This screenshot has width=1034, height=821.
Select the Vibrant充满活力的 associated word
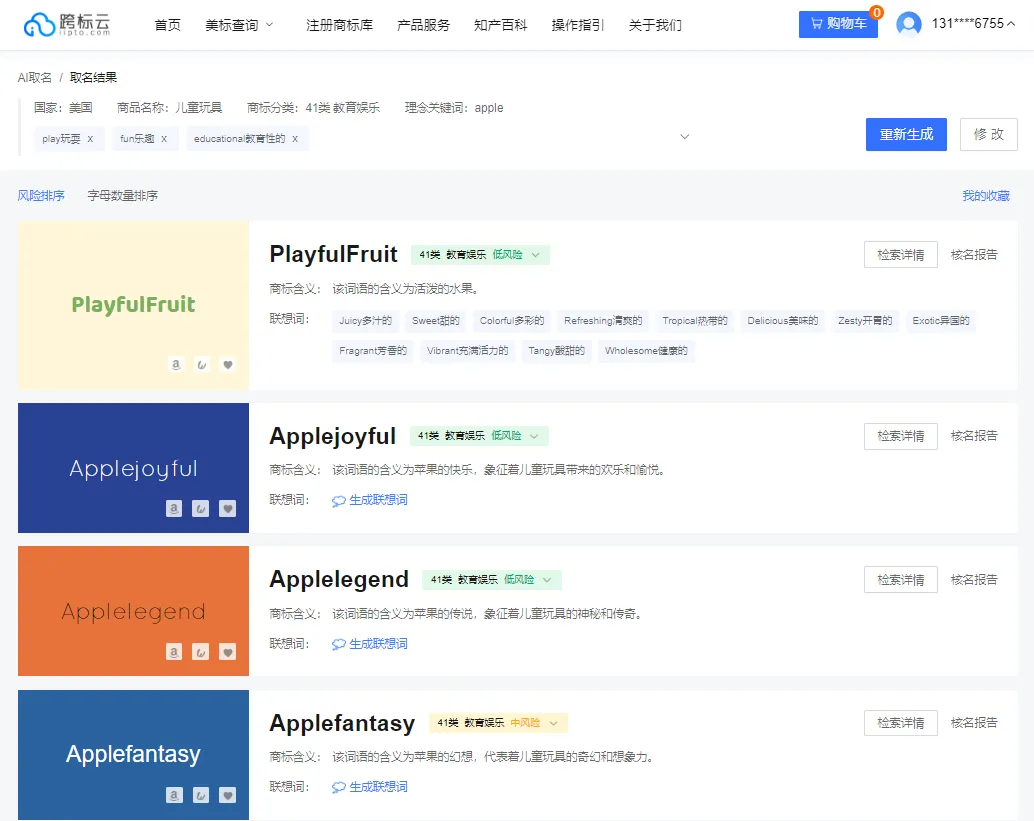click(x=468, y=351)
